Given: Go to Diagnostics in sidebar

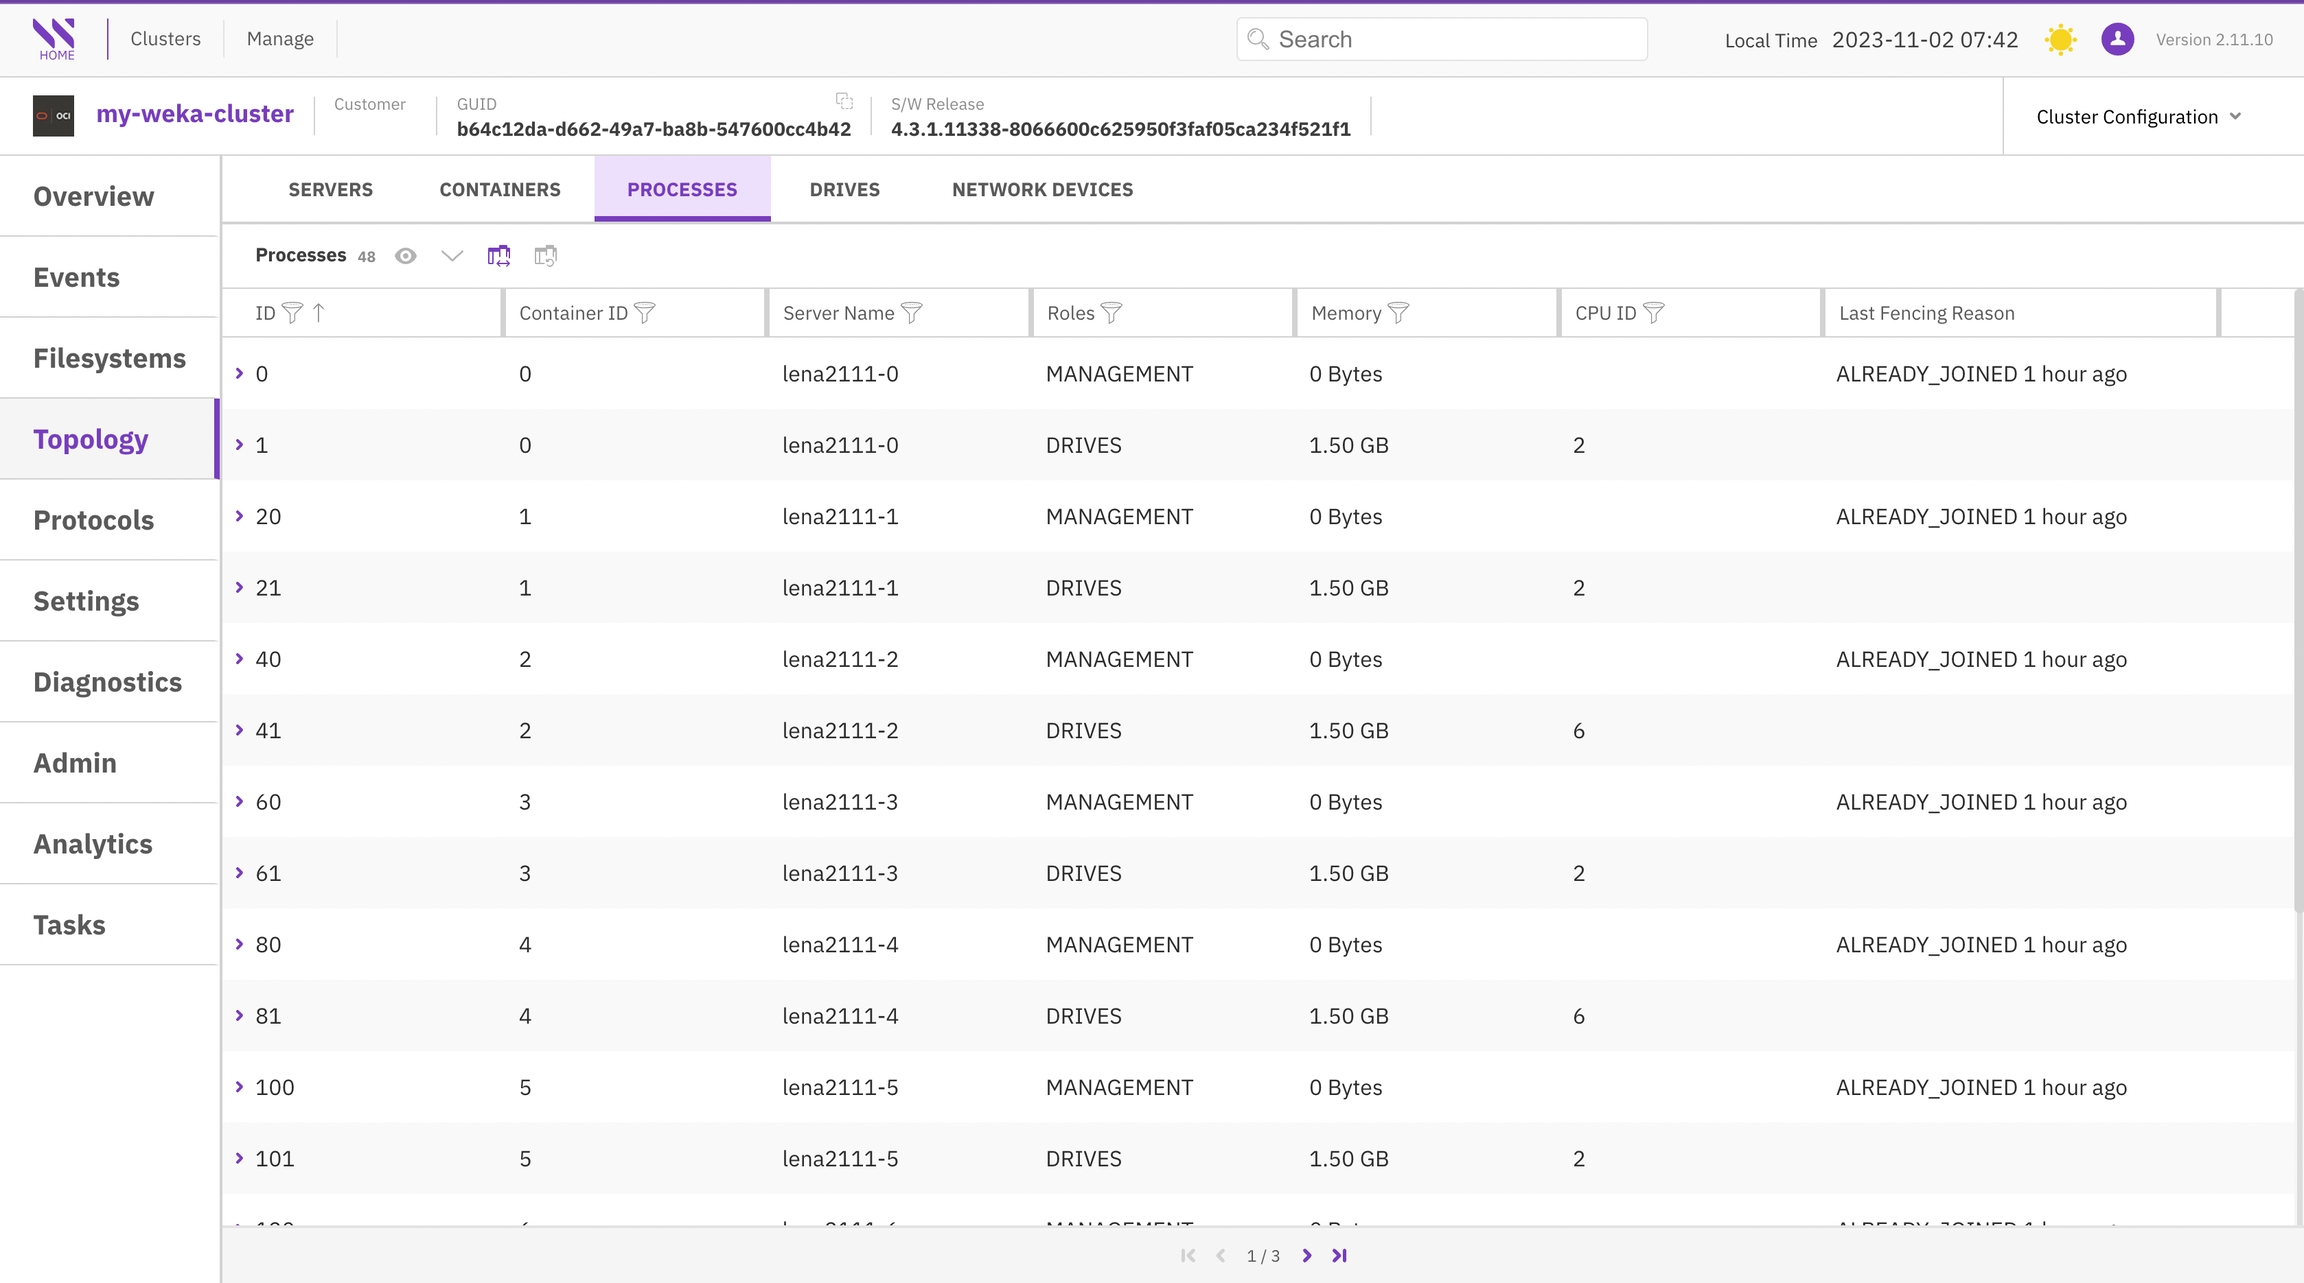Looking at the screenshot, I should (108, 682).
